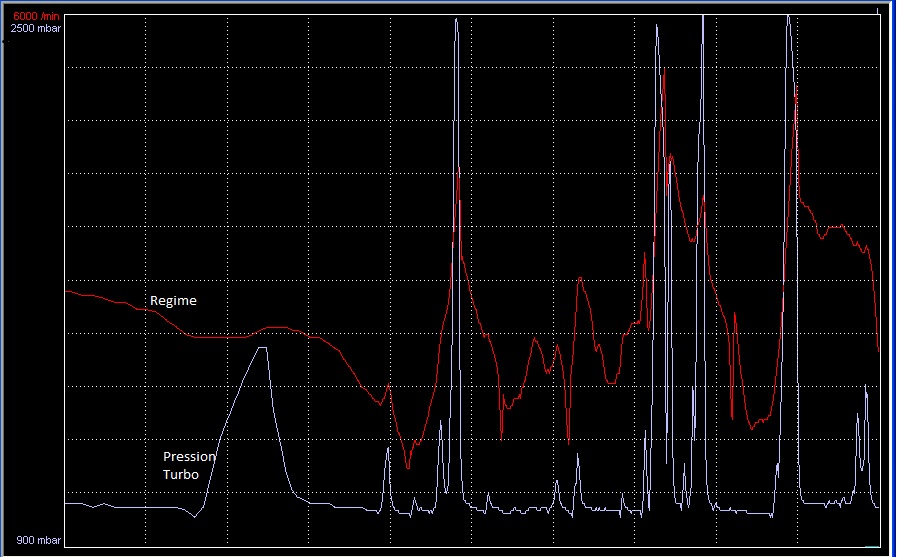The height and width of the screenshot is (557, 899).
Task: Click the rightmost tall turbo pressure peak
Action: click(788, 16)
